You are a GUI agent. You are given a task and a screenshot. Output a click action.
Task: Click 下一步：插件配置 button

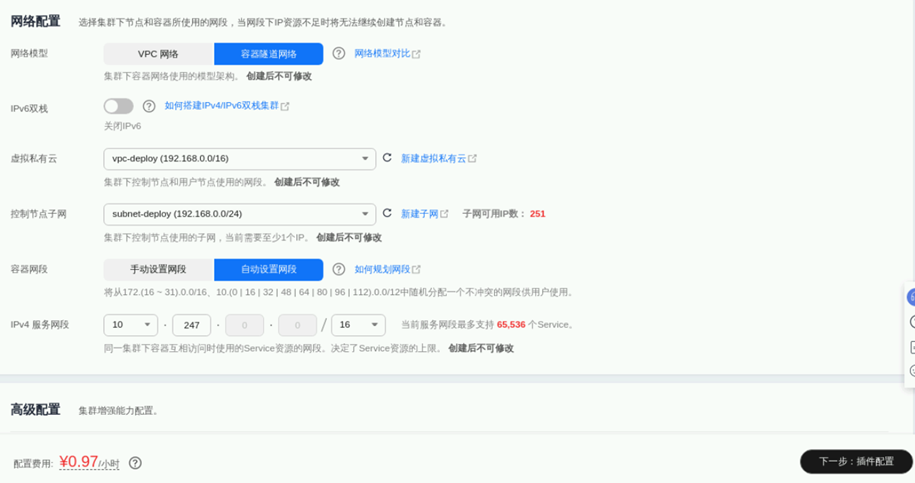tap(856, 461)
